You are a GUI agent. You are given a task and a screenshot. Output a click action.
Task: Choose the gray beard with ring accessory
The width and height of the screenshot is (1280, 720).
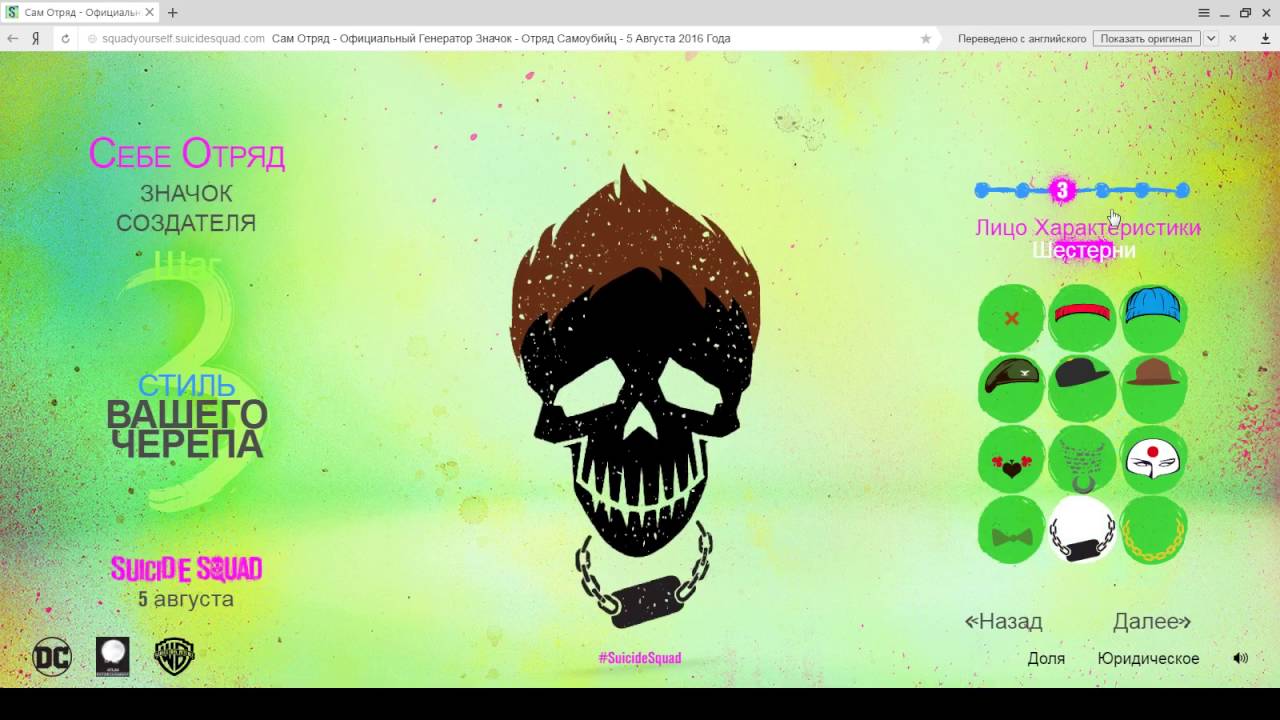click(1082, 459)
